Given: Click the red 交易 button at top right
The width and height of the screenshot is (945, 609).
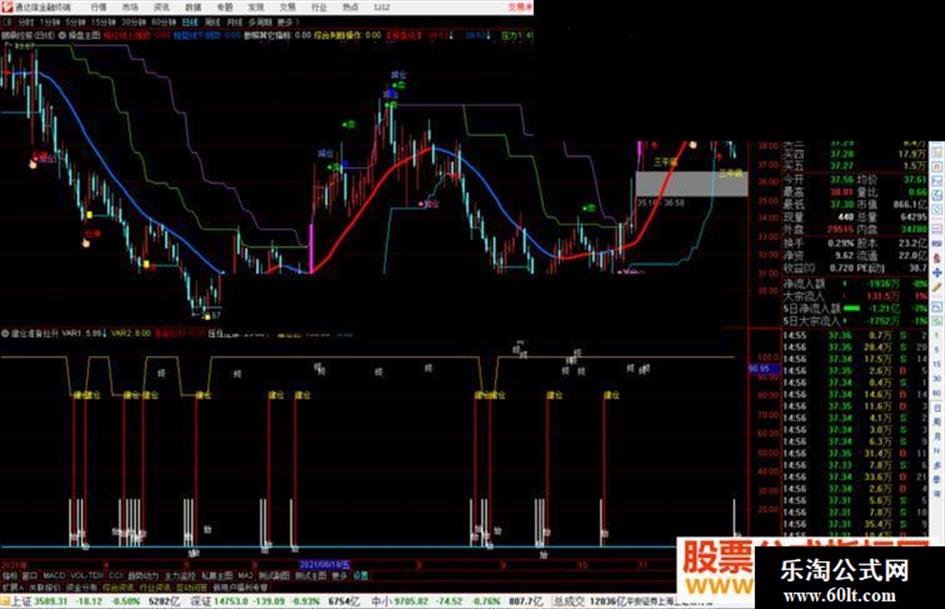Looking at the screenshot, I should 520,7.
